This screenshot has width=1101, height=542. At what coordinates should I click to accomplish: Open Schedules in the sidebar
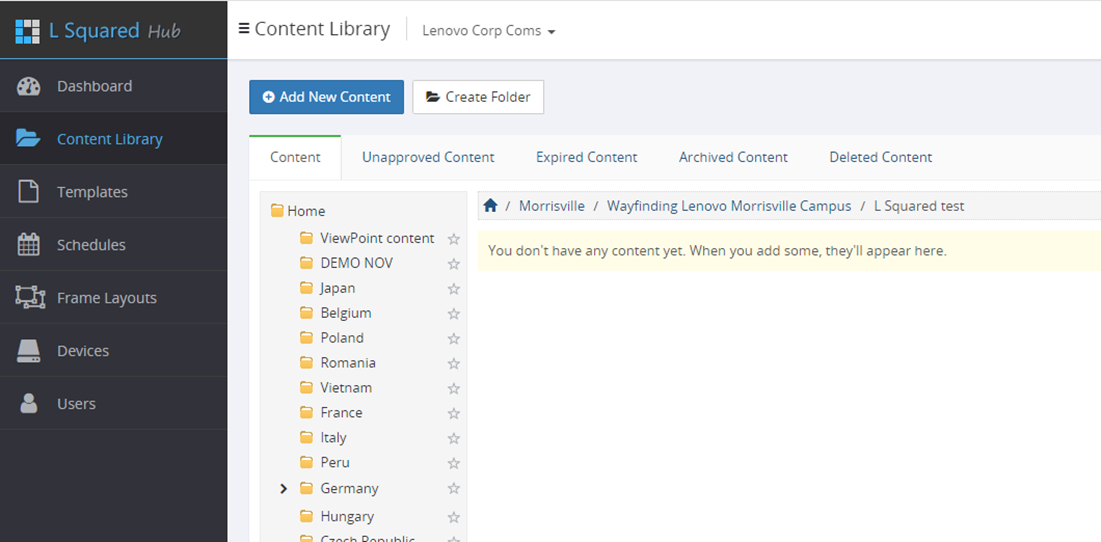click(113, 244)
